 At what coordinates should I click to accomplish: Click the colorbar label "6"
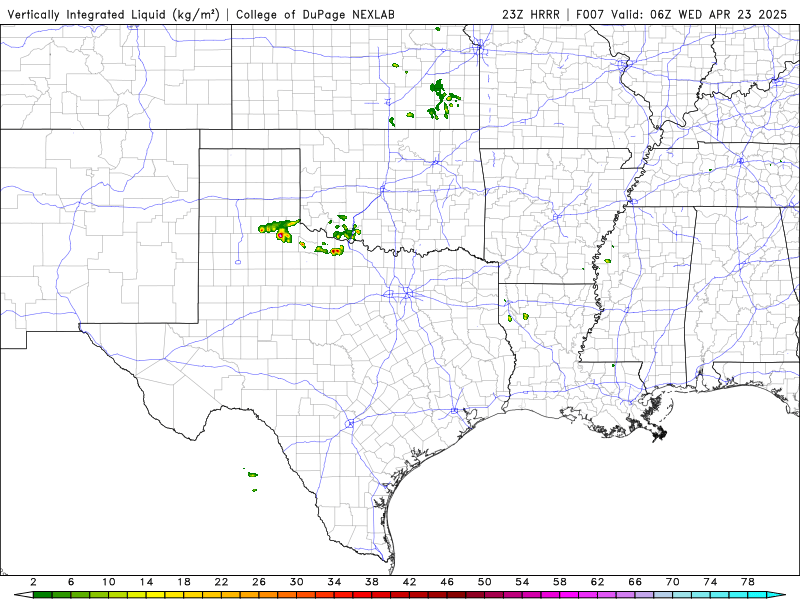[71, 582]
